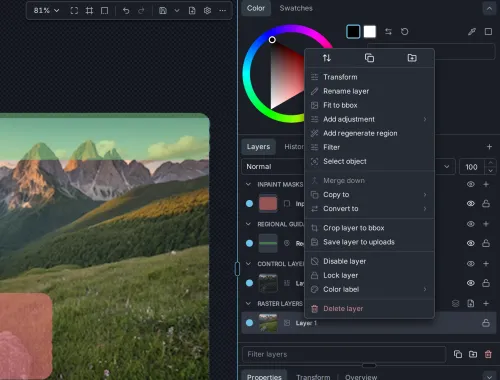The image size is (500, 380).
Task: Collapse the INPAINT MASKS group
Action: point(248,184)
